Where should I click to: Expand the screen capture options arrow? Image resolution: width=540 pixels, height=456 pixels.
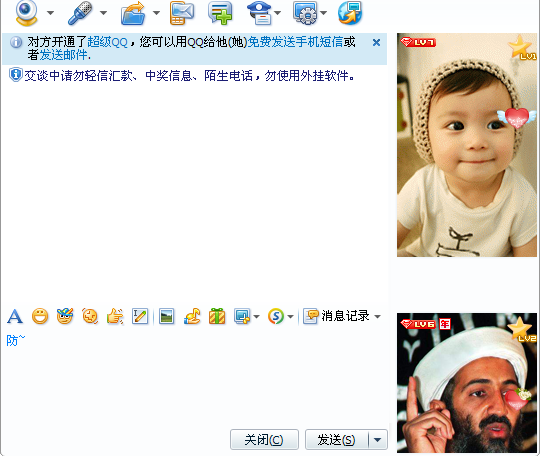[257, 317]
